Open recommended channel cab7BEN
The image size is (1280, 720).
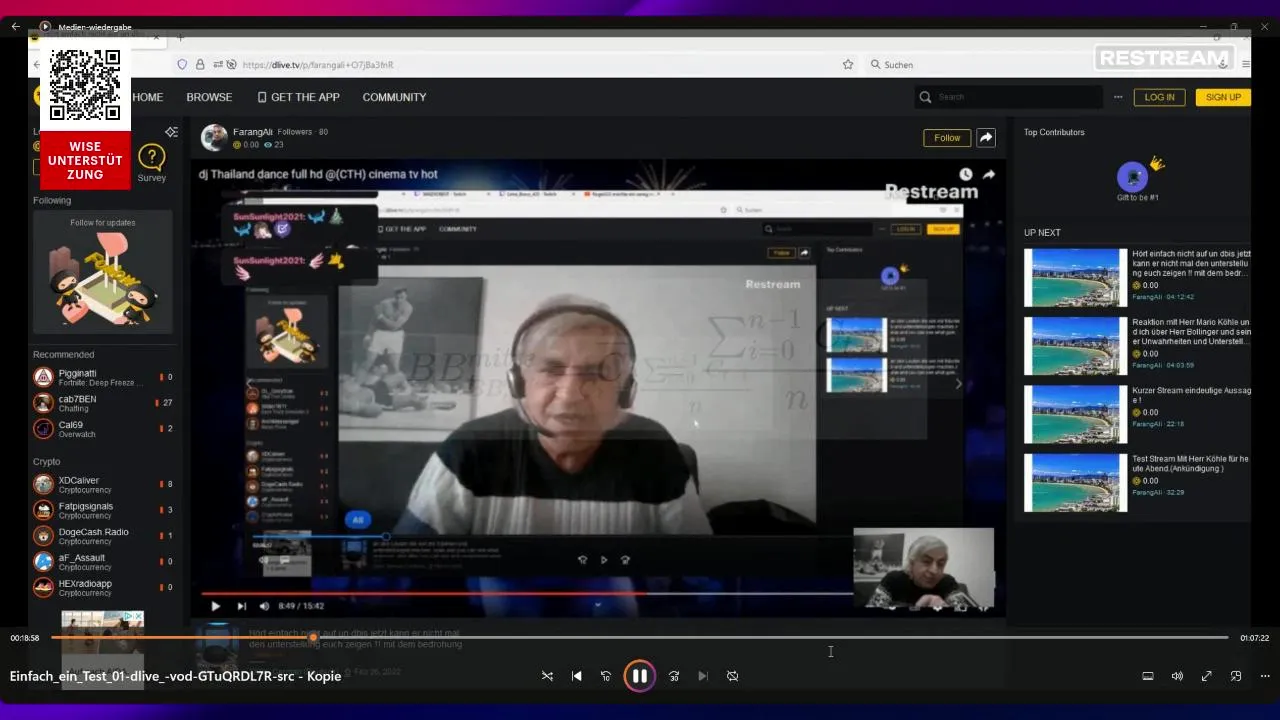[103, 403]
